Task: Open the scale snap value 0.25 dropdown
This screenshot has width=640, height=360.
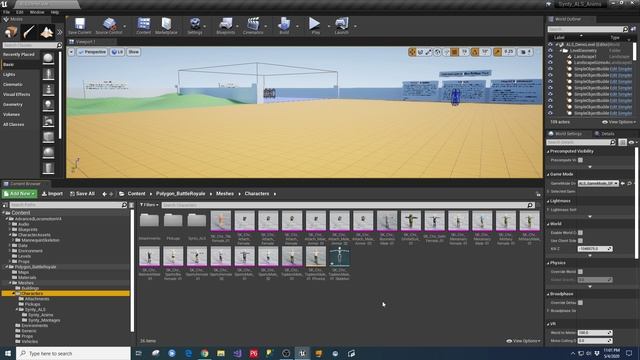Action: click(509, 52)
